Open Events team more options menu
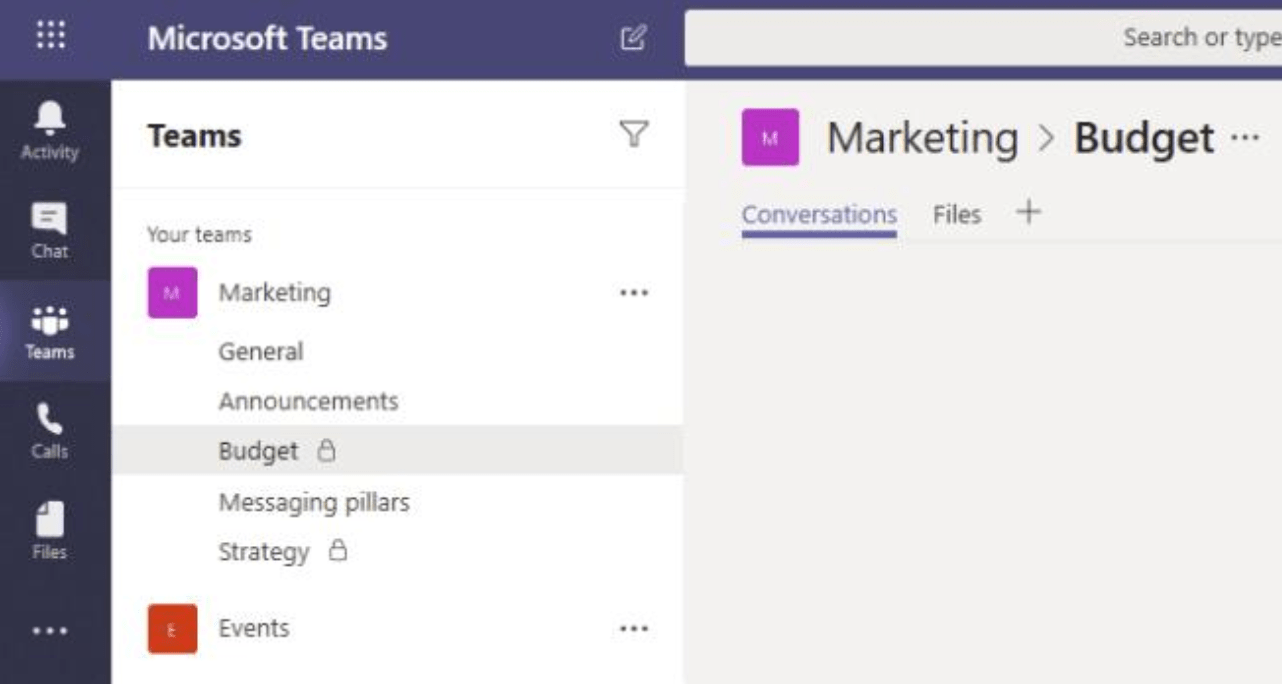This screenshot has height=684, width=1282. (x=634, y=629)
